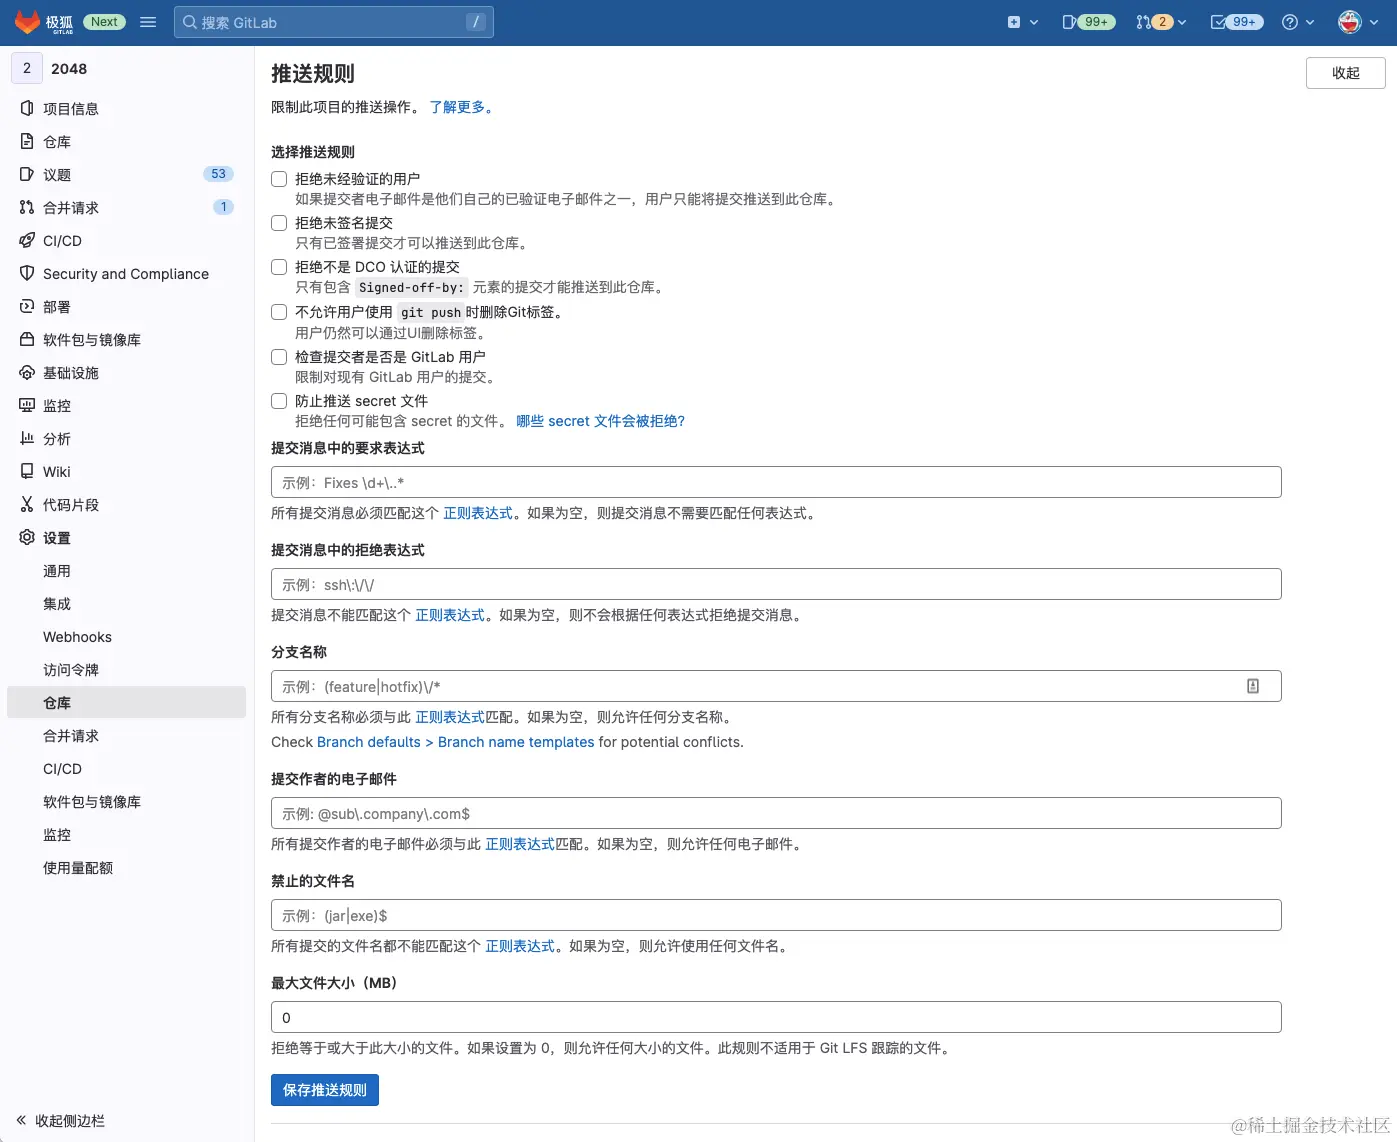Focus 提交作者的电子邮件 input
This screenshot has height=1142, width=1397.
pos(776,813)
